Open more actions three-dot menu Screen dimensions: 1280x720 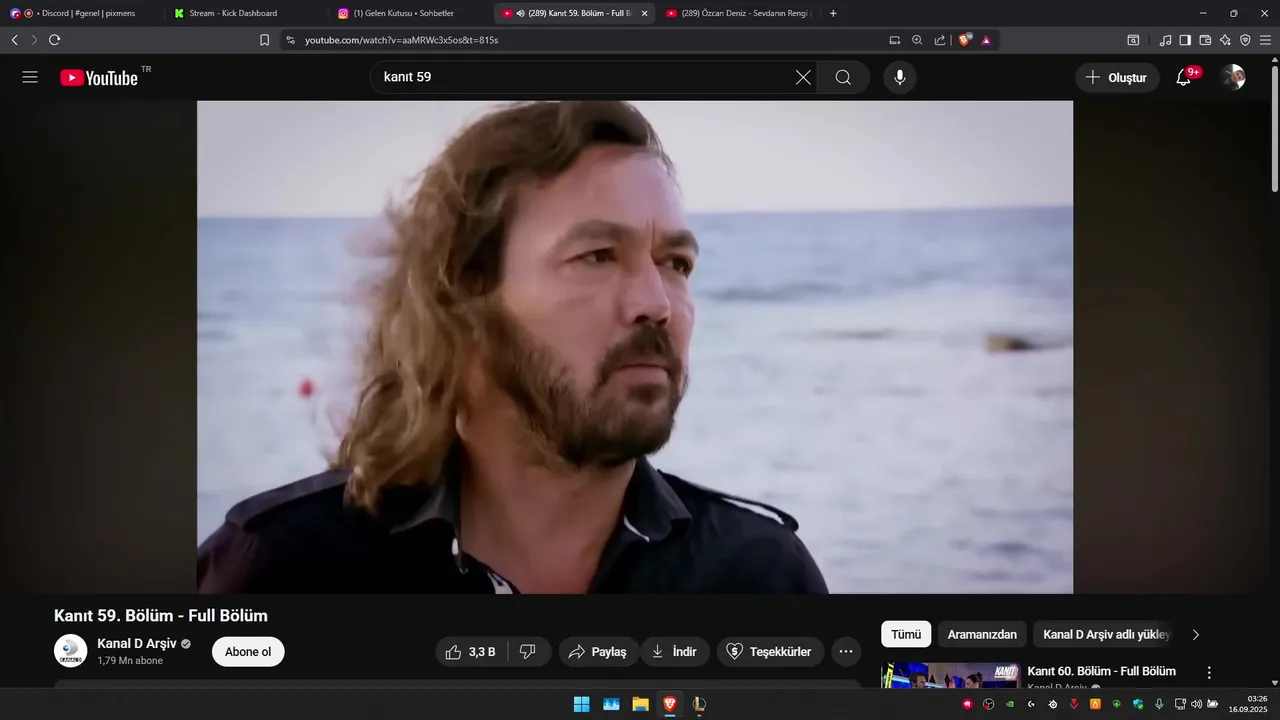[x=845, y=652]
